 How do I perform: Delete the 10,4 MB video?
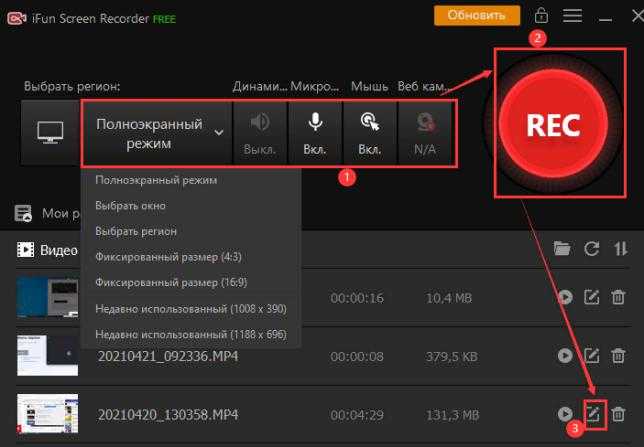(618, 297)
